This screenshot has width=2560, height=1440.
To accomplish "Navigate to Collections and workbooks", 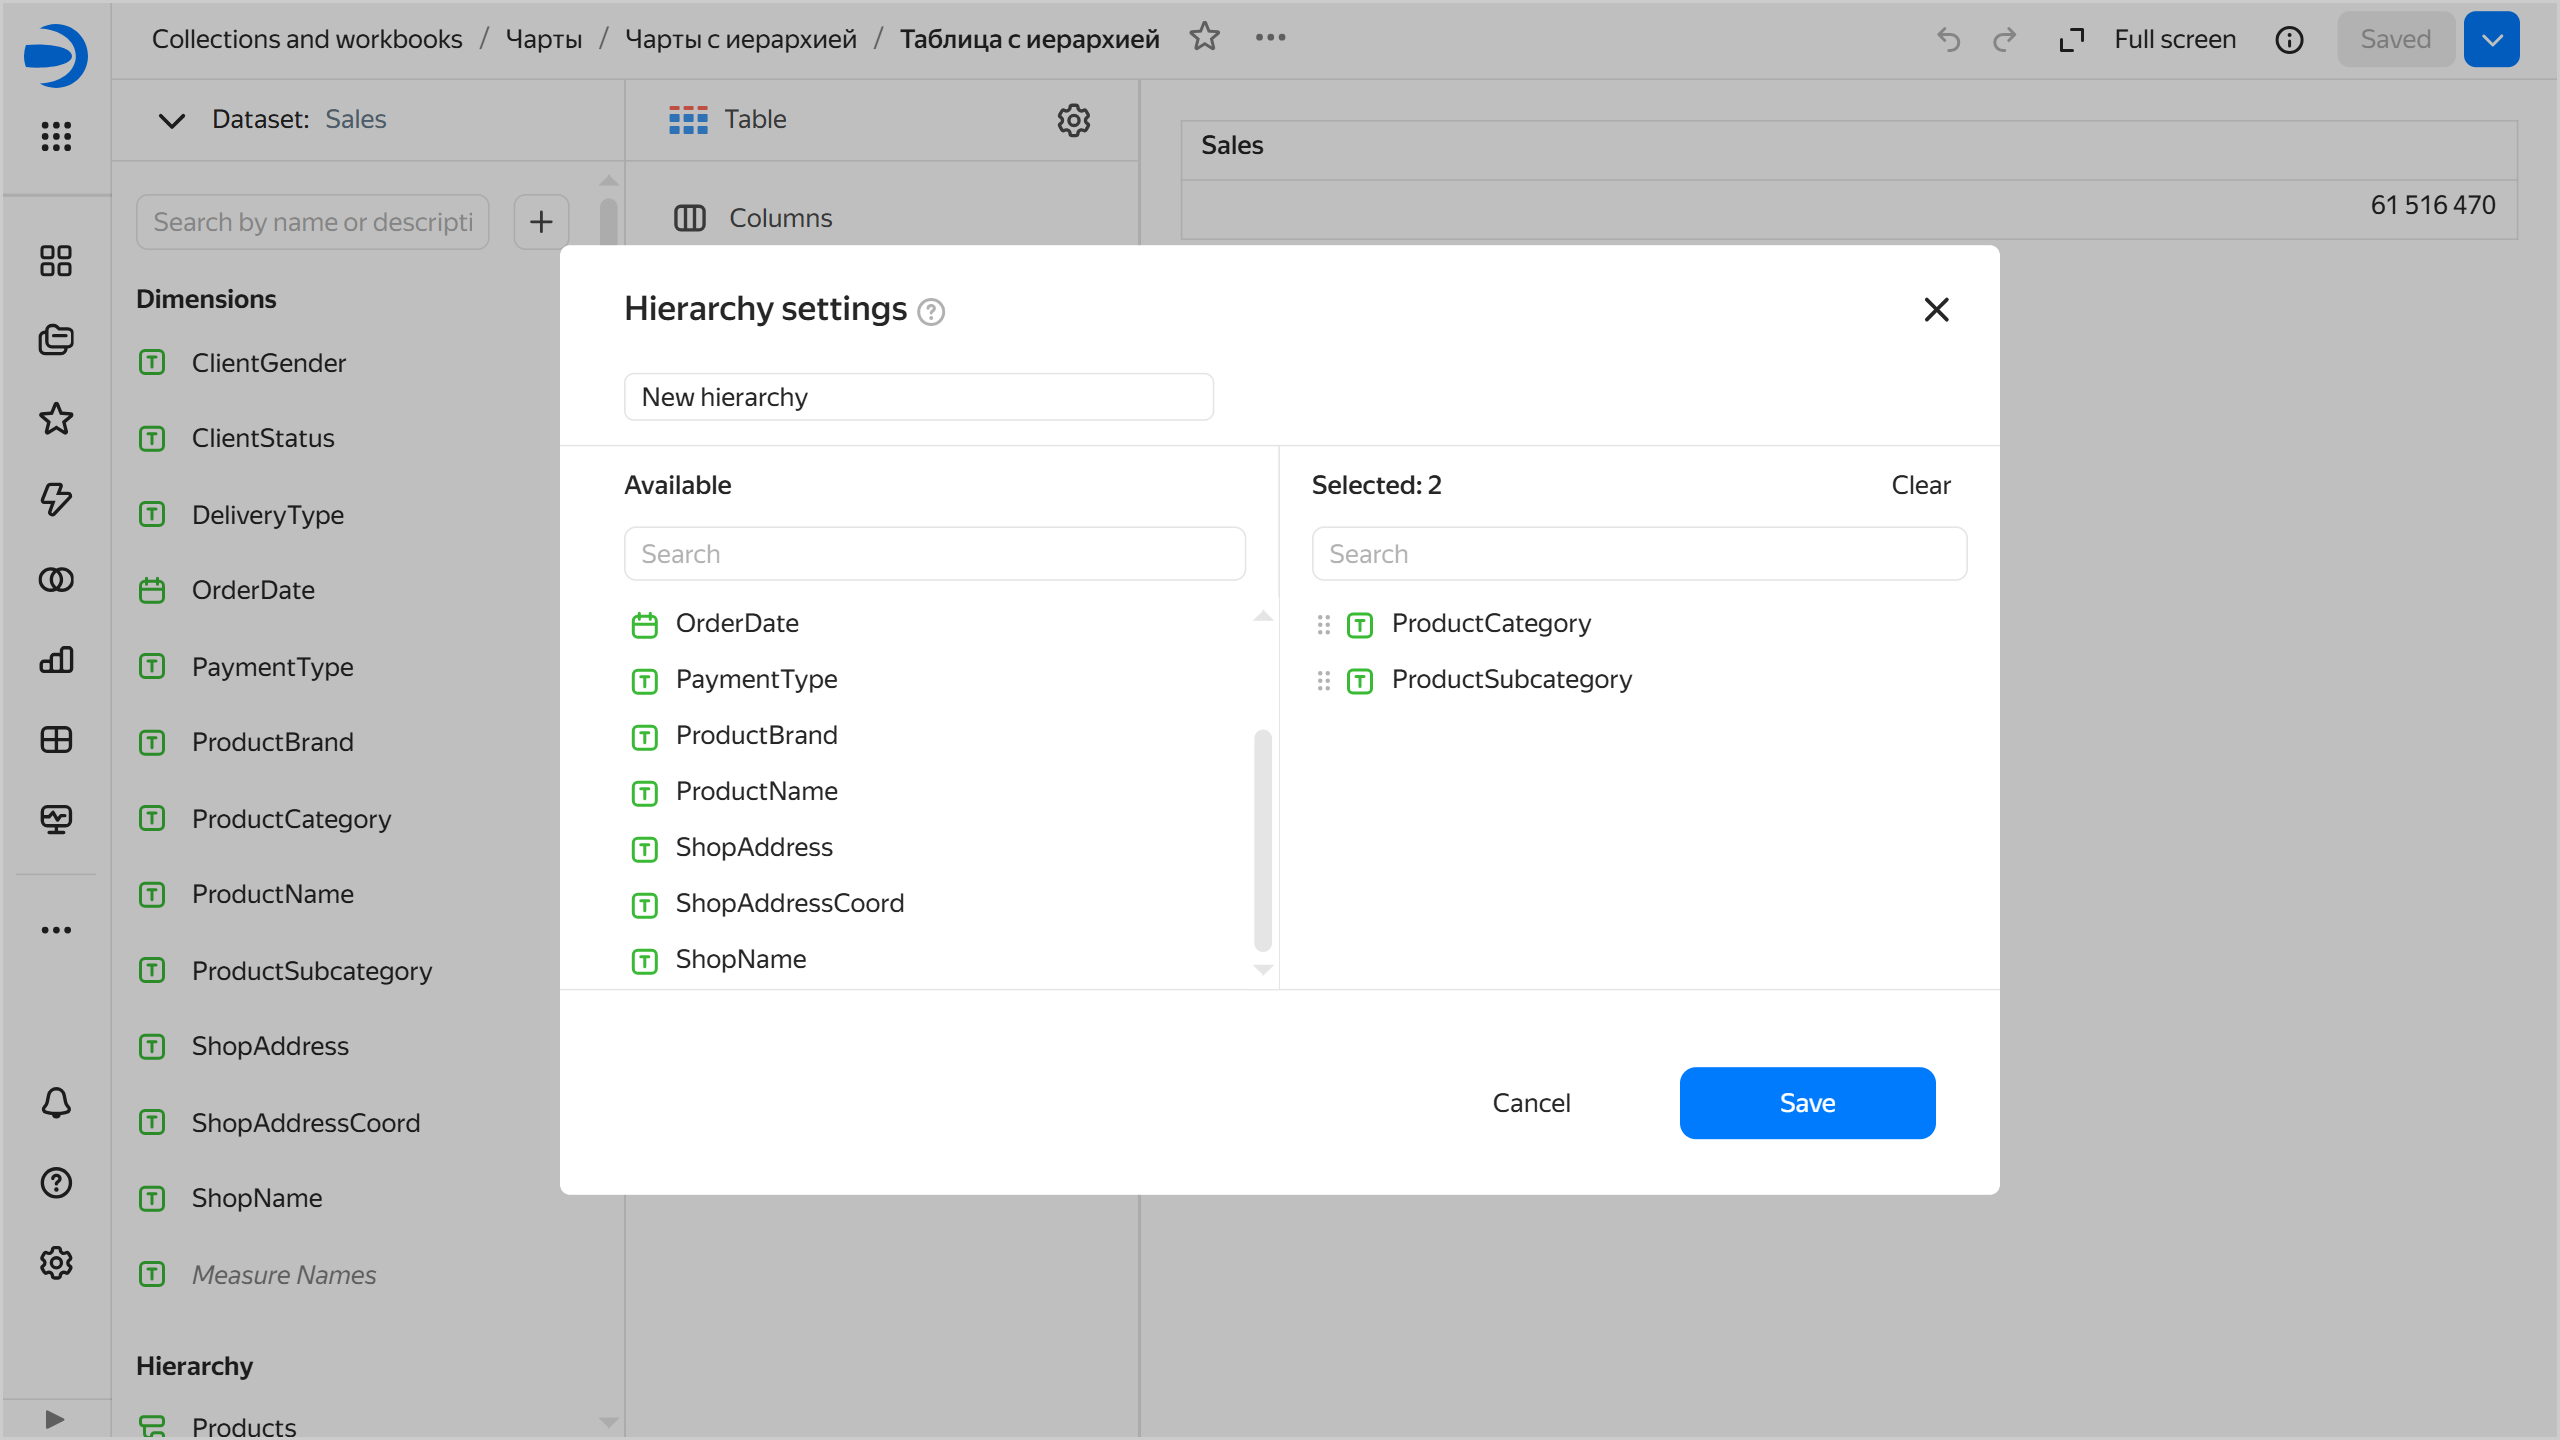I will point(306,39).
